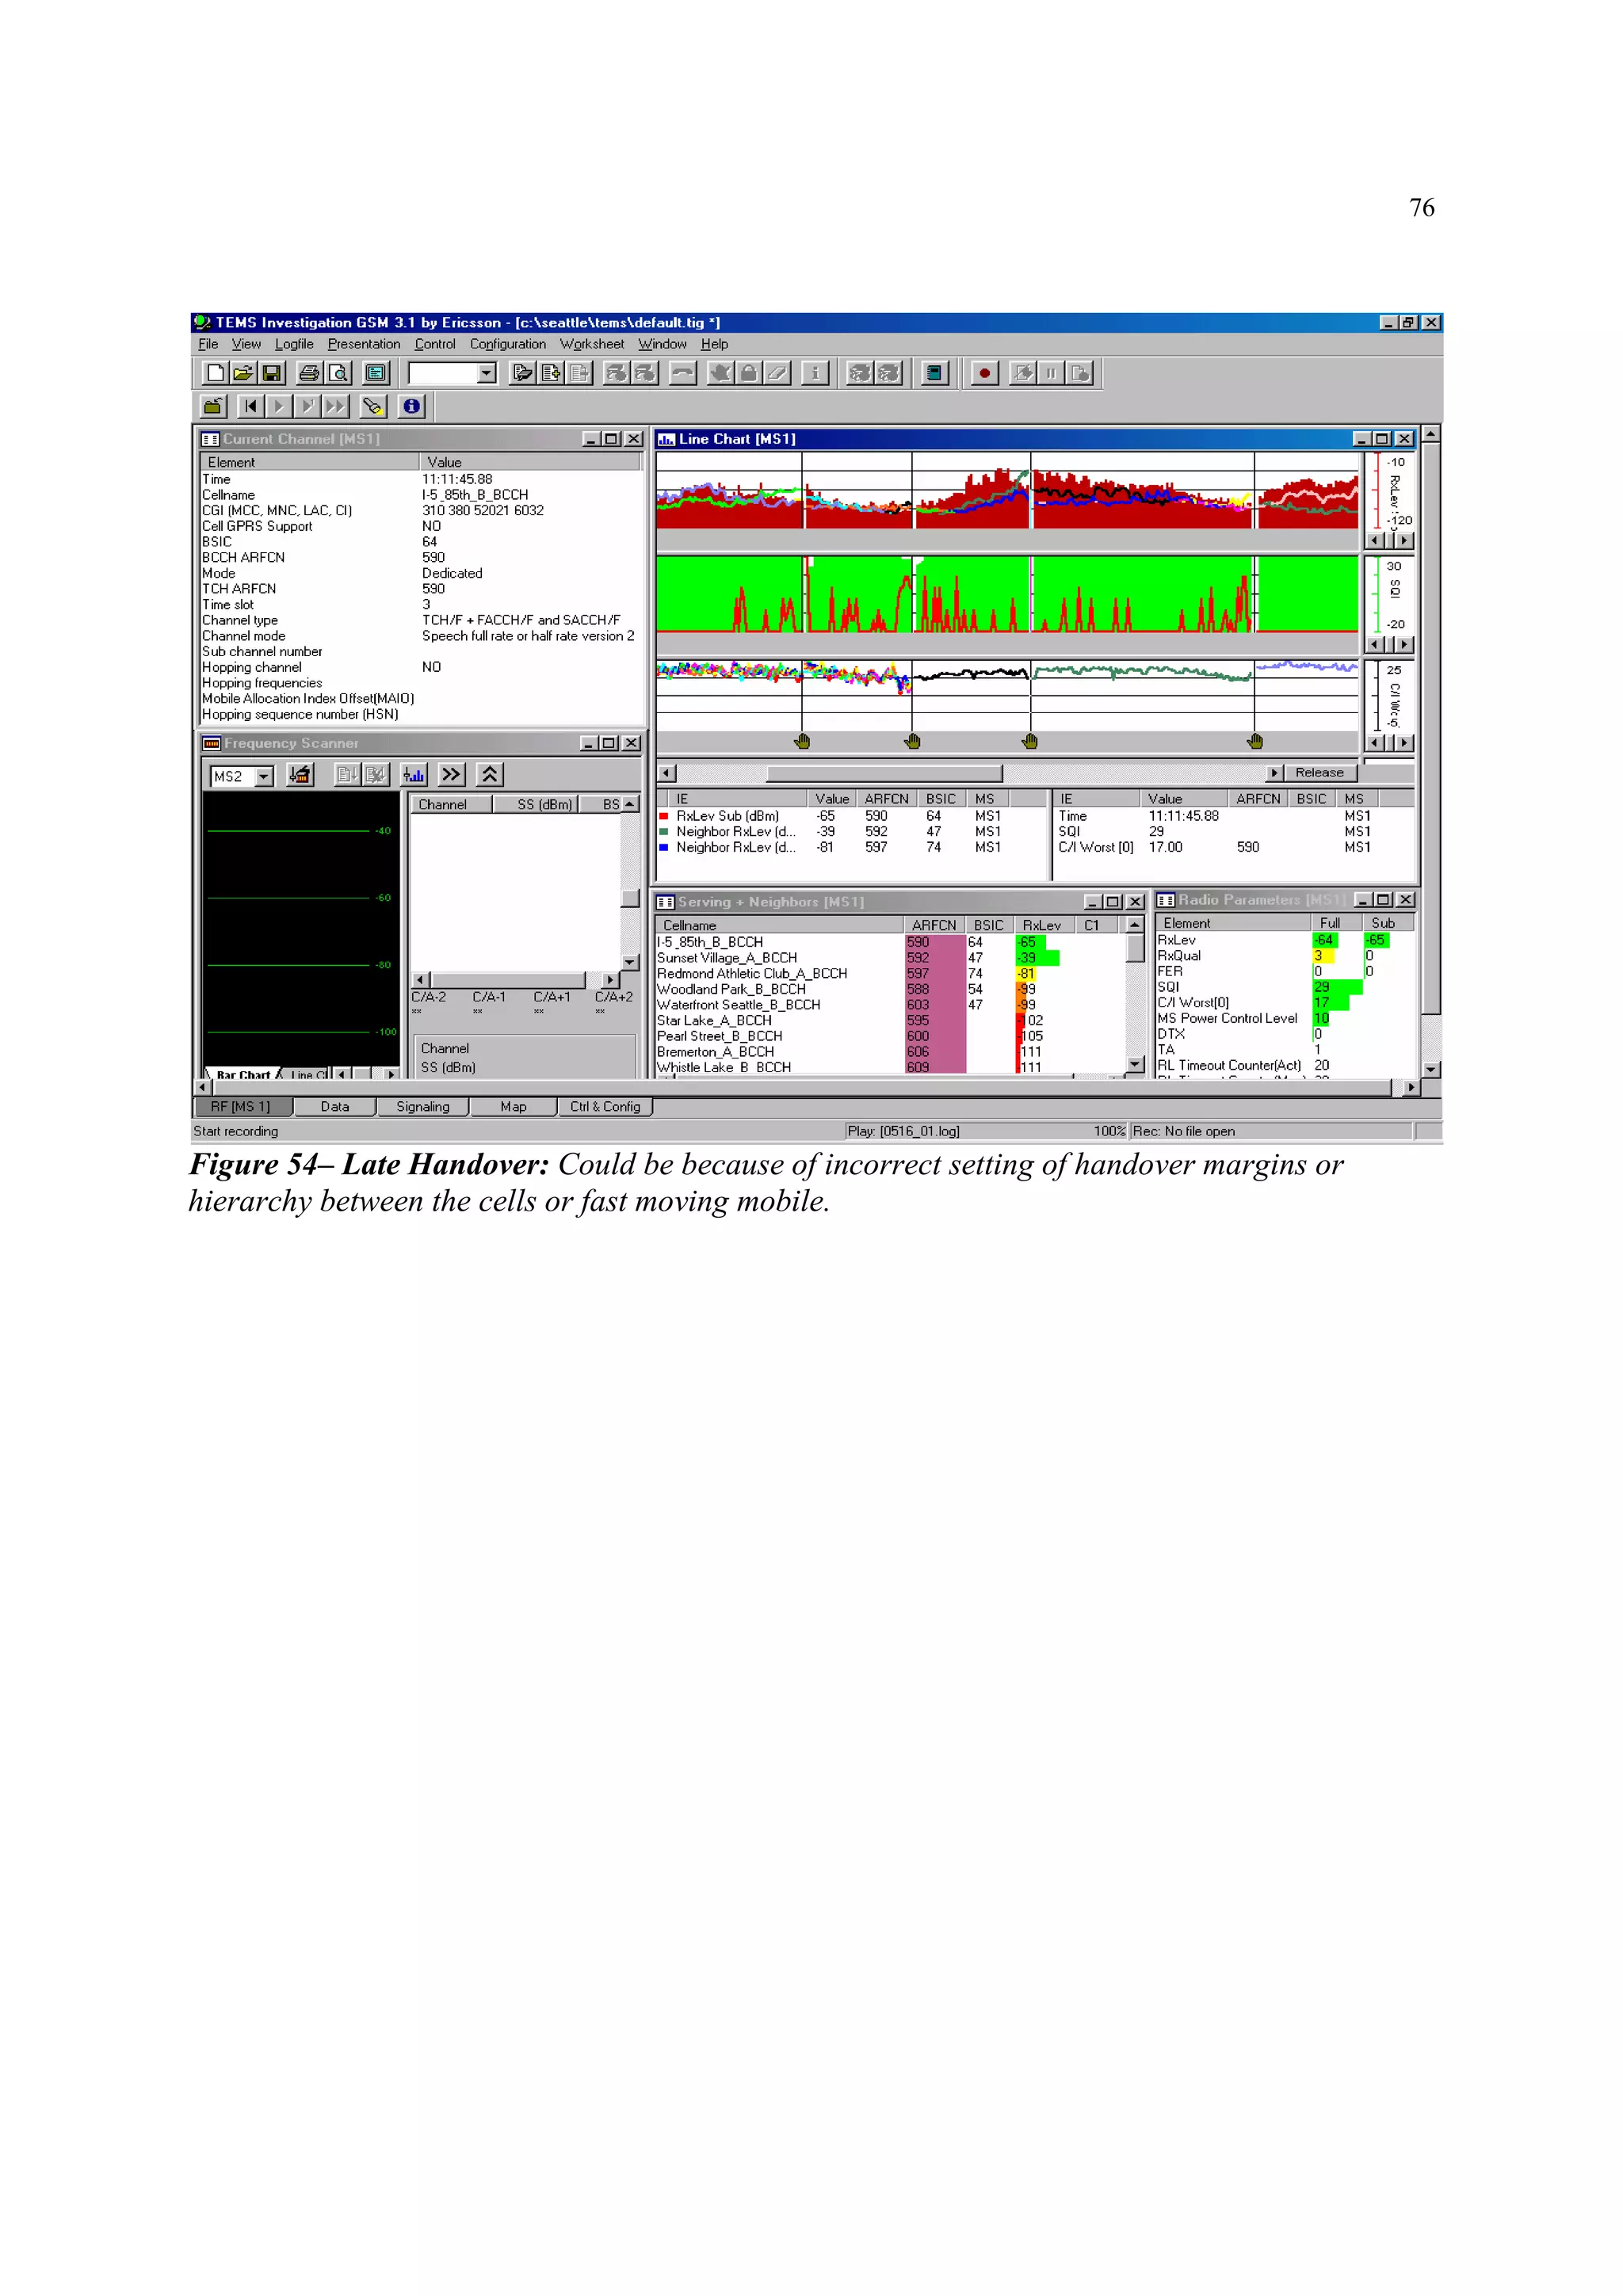This screenshot has height=2296, width=1623.
Task: Click the Print toolbar icon
Action: (x=309, y=373)
